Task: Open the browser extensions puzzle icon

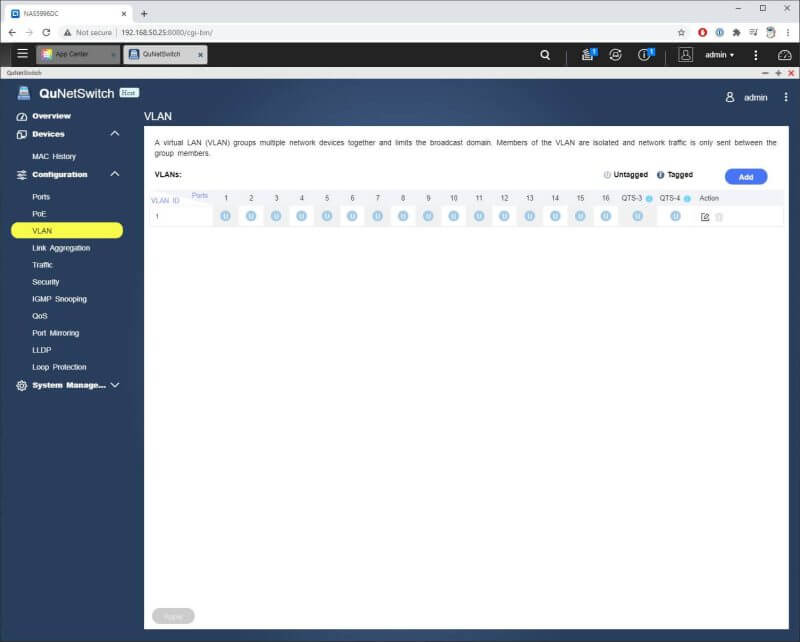Action: point(736,32)
